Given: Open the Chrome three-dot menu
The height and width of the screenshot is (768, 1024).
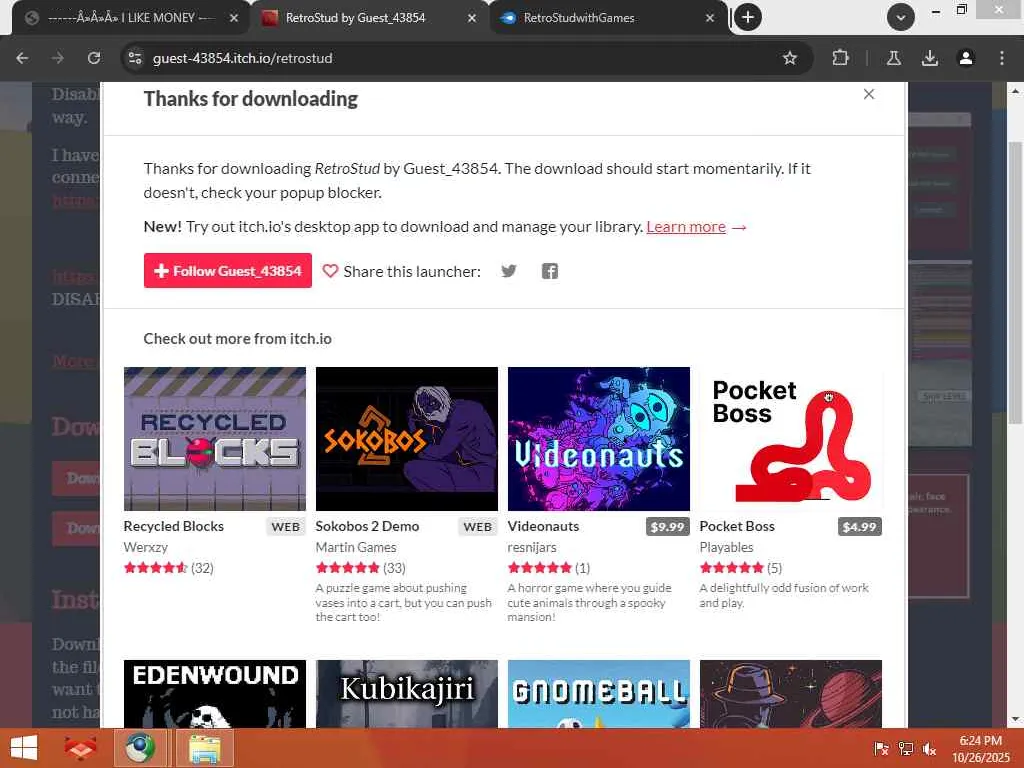Looking at the screenshot, I should 1002,58.
